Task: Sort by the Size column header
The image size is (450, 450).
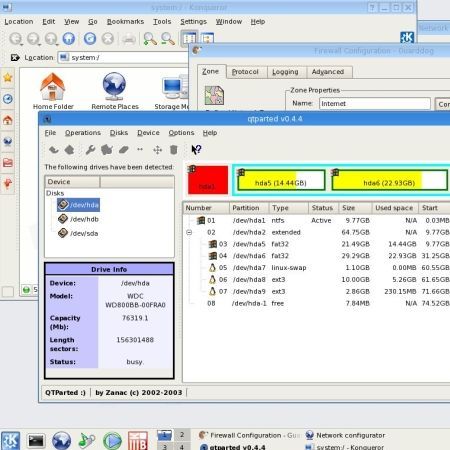Action: click(355, 208)
